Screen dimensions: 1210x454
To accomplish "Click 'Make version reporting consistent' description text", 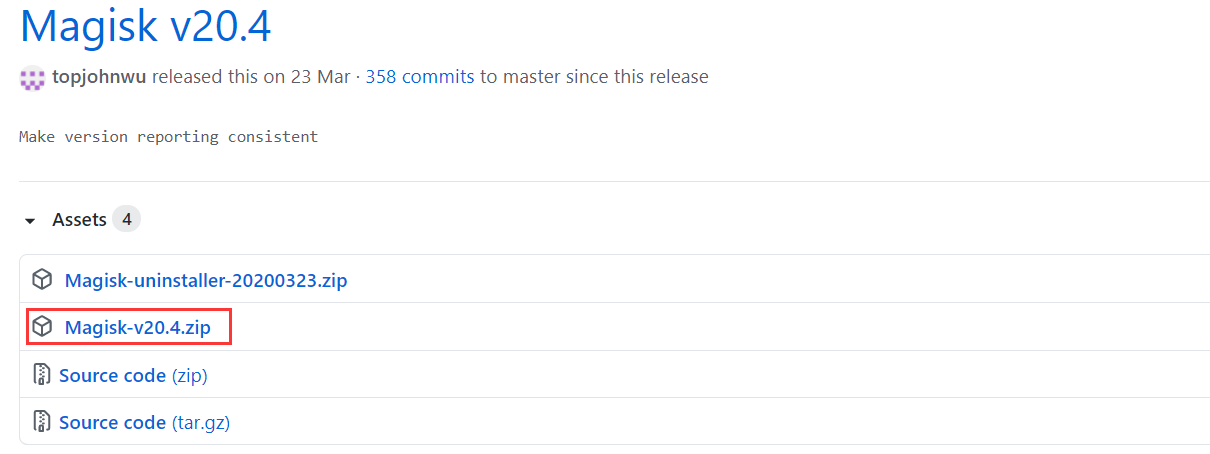I will pyautogui.click(x=168, y=136).
